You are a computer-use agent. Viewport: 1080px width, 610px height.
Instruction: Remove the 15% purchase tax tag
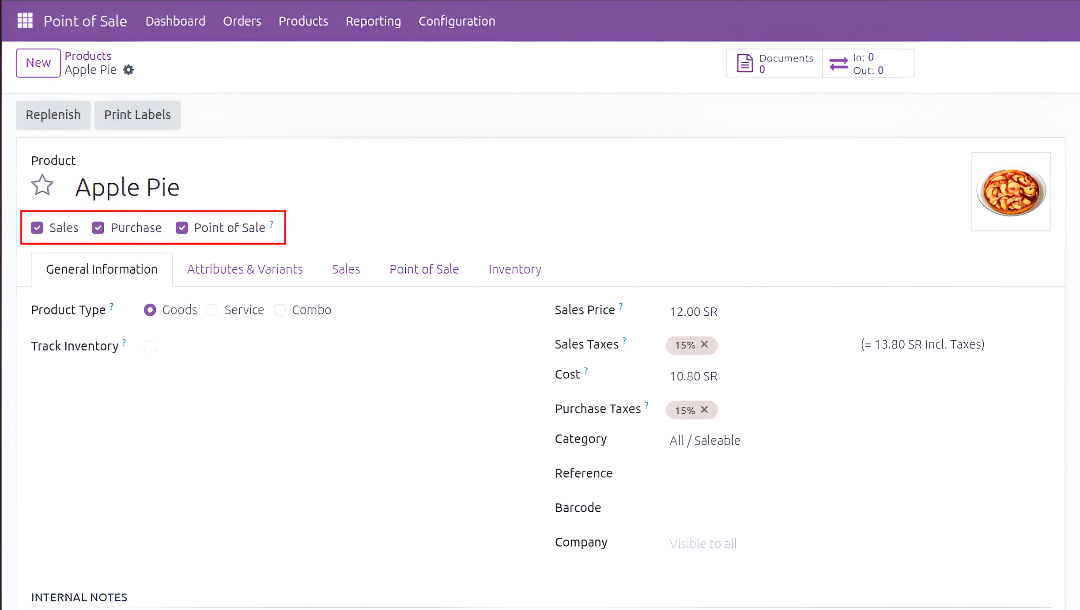704,410
